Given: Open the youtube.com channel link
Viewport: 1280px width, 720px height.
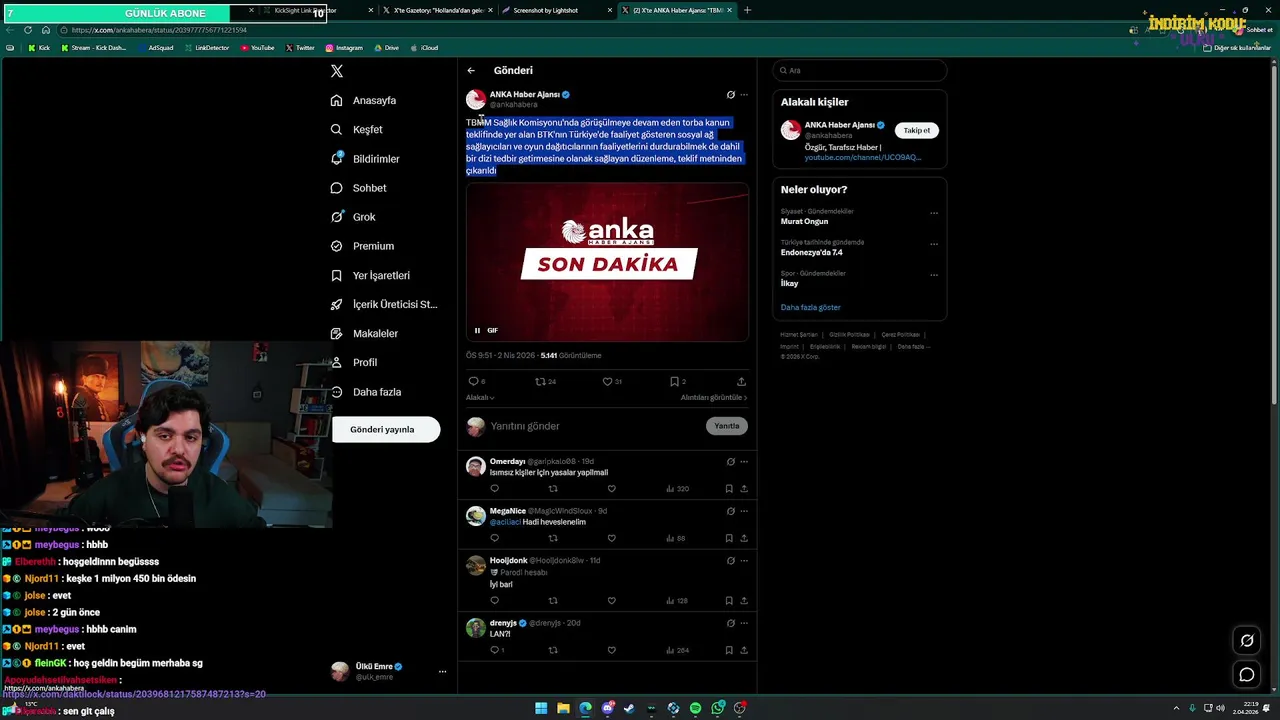Looking at the screenshot, I should (863, 157).
